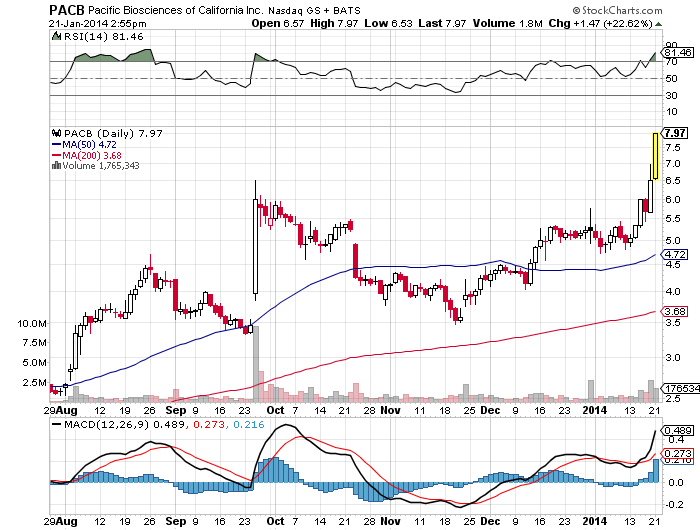Image resolution: width=700 pixels, height=530 pixels.
Task: Click the green up-arrow after Chg value
Action: [658, 24]
